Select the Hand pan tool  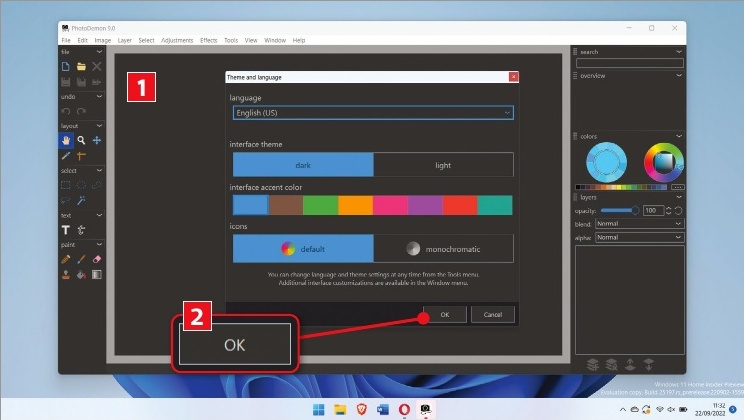coord(66,141)
